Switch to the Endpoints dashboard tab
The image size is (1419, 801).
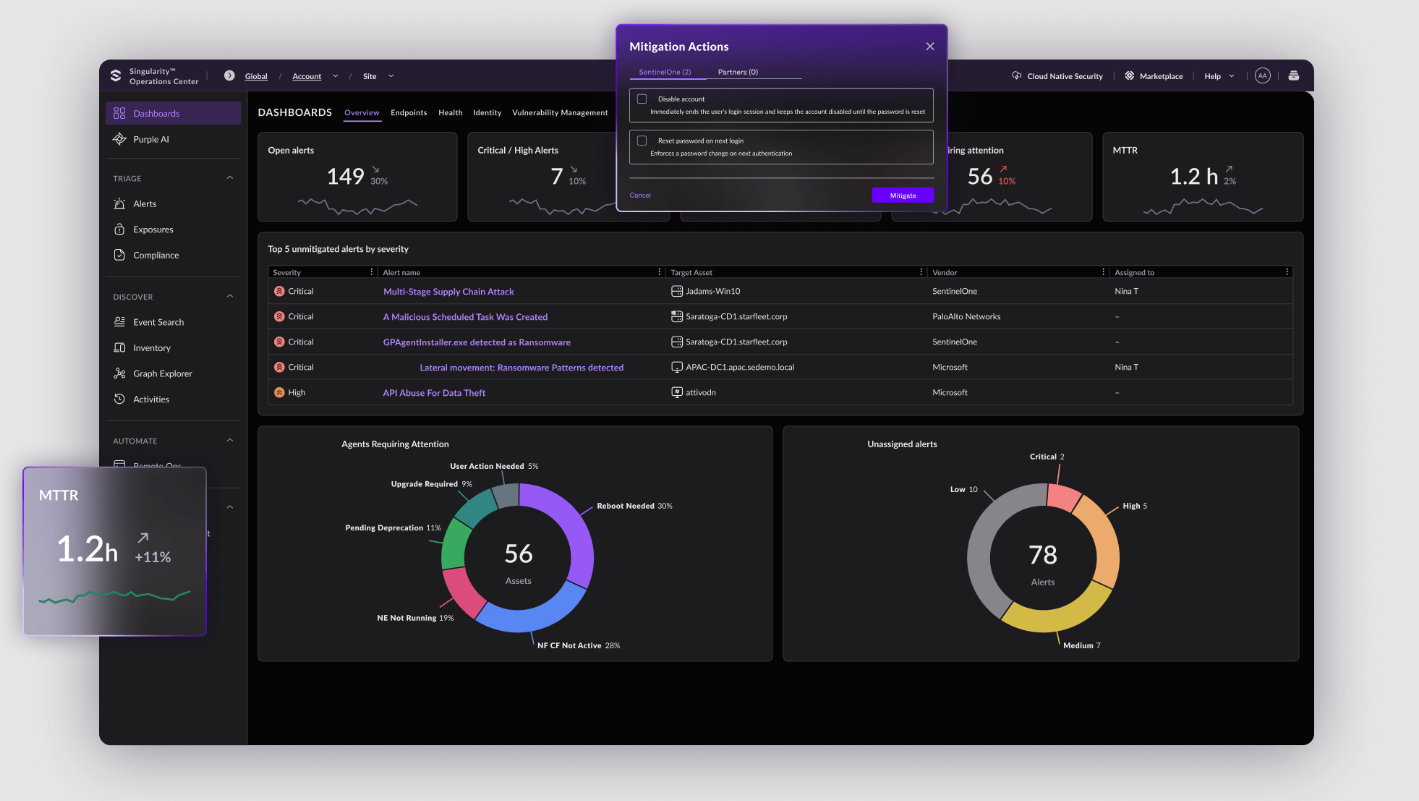pyautogui.click(x=408, y=113)
